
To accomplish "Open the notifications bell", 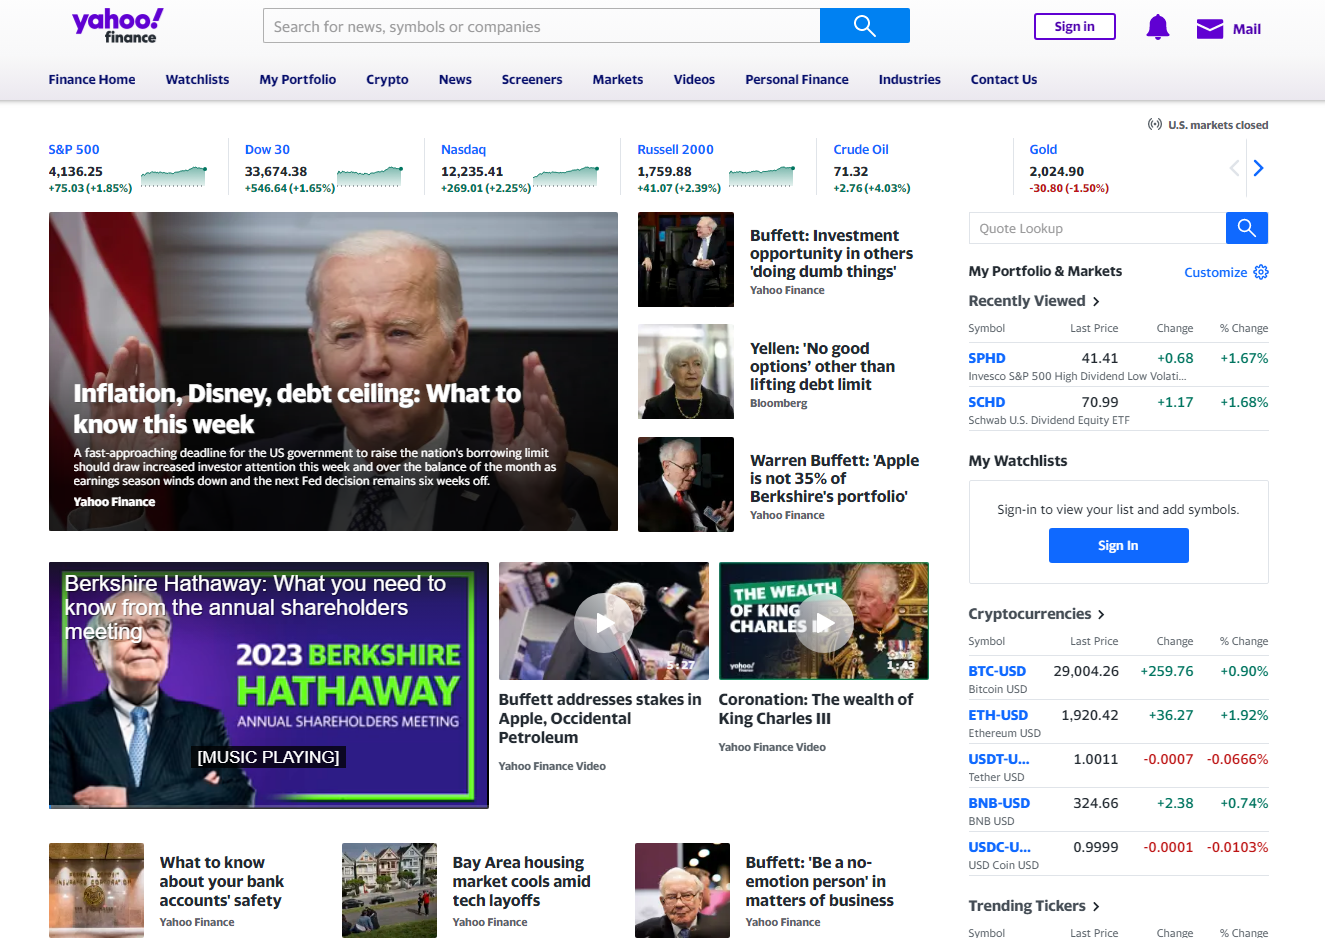I will pos(1157,27).
